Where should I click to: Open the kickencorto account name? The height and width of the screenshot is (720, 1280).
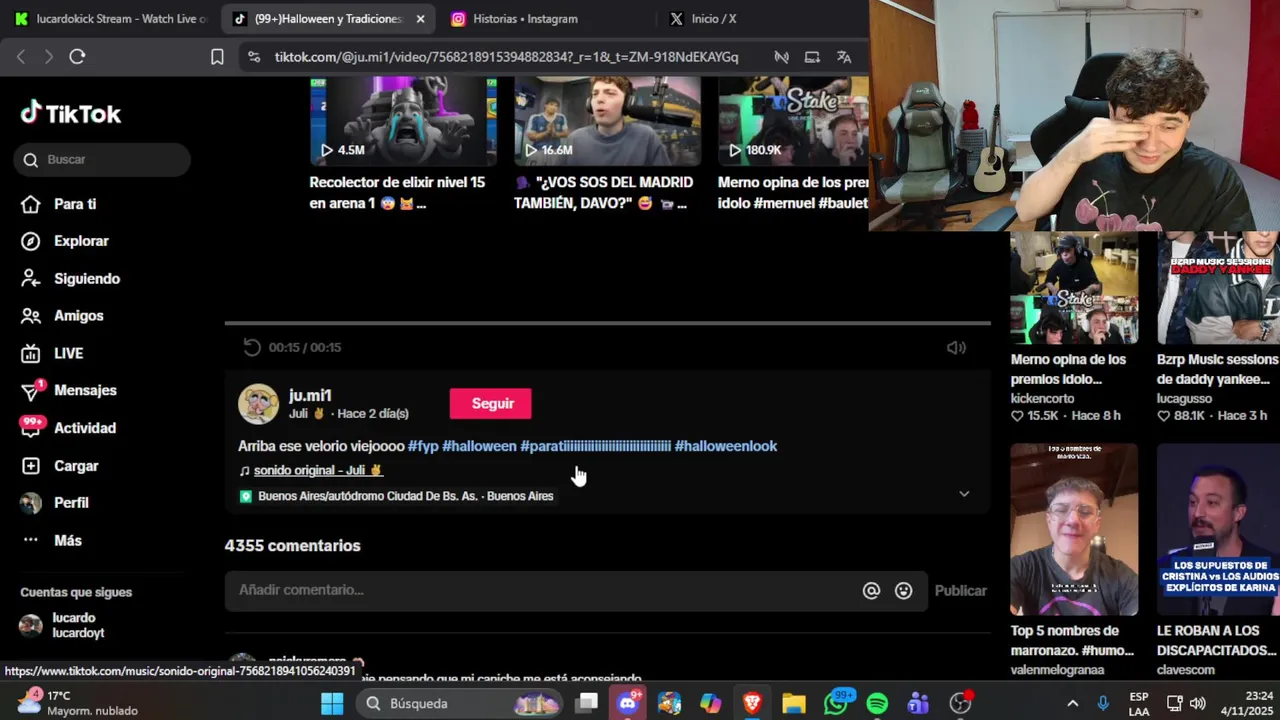pos(1042,398)
